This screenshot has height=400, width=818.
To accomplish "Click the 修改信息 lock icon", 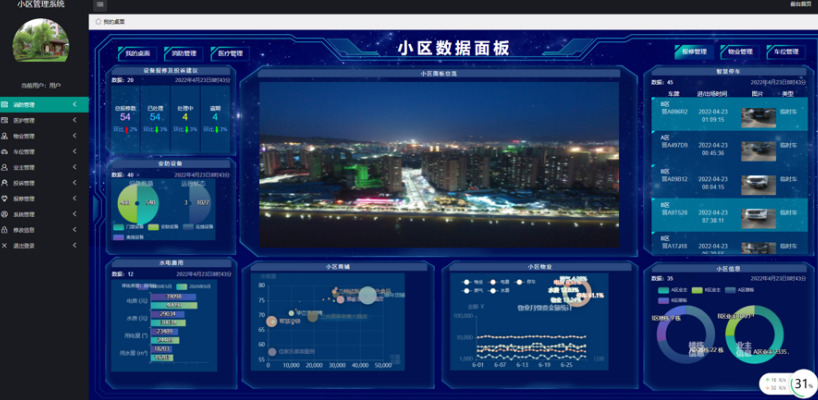I will pyautogui.click(x=5, y=230).
